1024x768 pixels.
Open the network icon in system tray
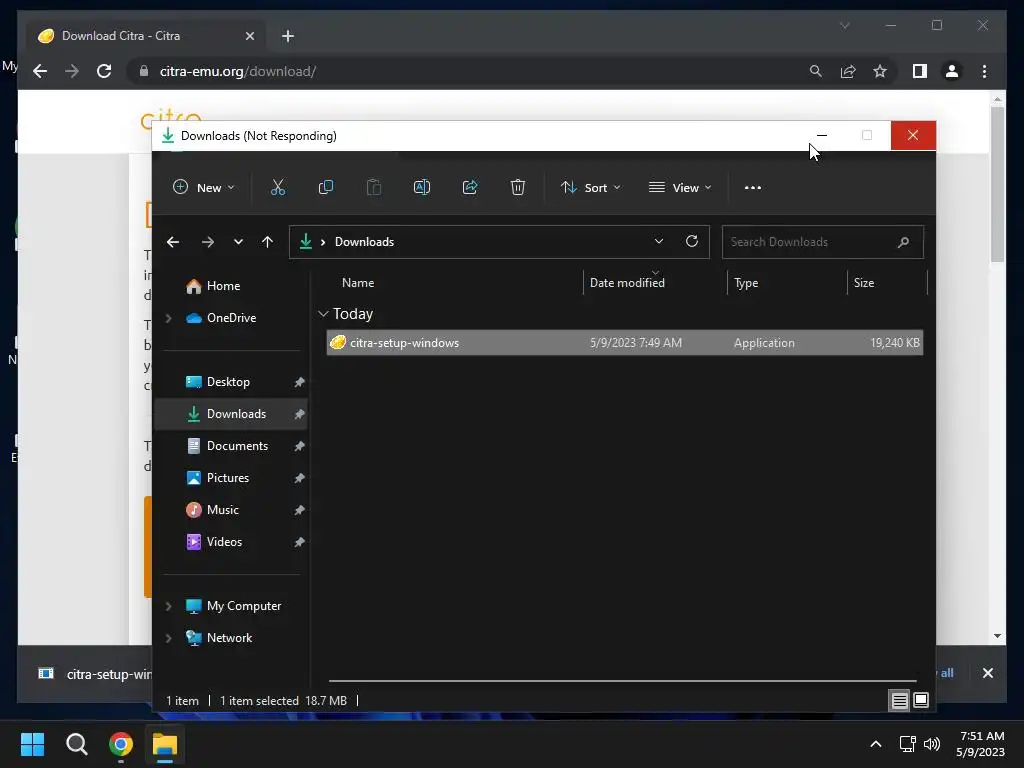pos(907,744)
